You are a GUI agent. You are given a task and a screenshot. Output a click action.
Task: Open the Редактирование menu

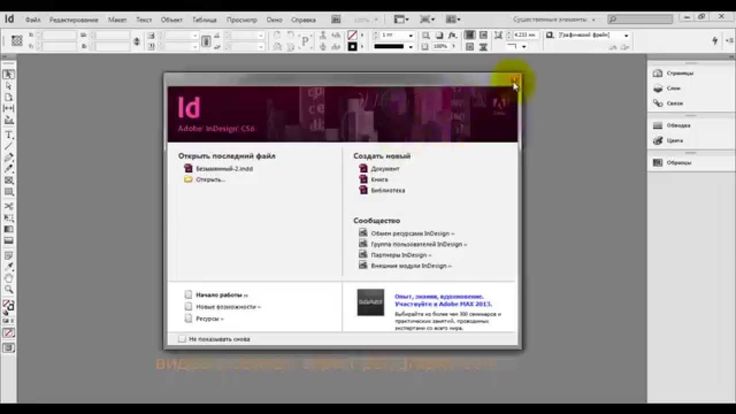click(74, 20)
